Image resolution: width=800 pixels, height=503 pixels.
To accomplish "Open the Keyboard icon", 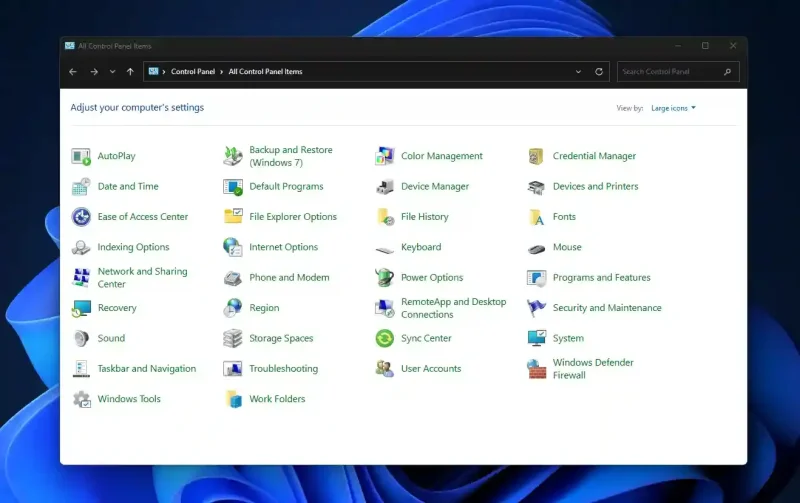I will pyautogui.click(x=385, y=249).
